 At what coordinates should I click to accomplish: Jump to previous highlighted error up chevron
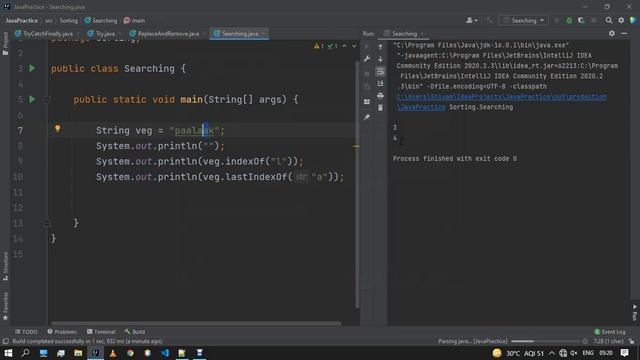point(344,46)
